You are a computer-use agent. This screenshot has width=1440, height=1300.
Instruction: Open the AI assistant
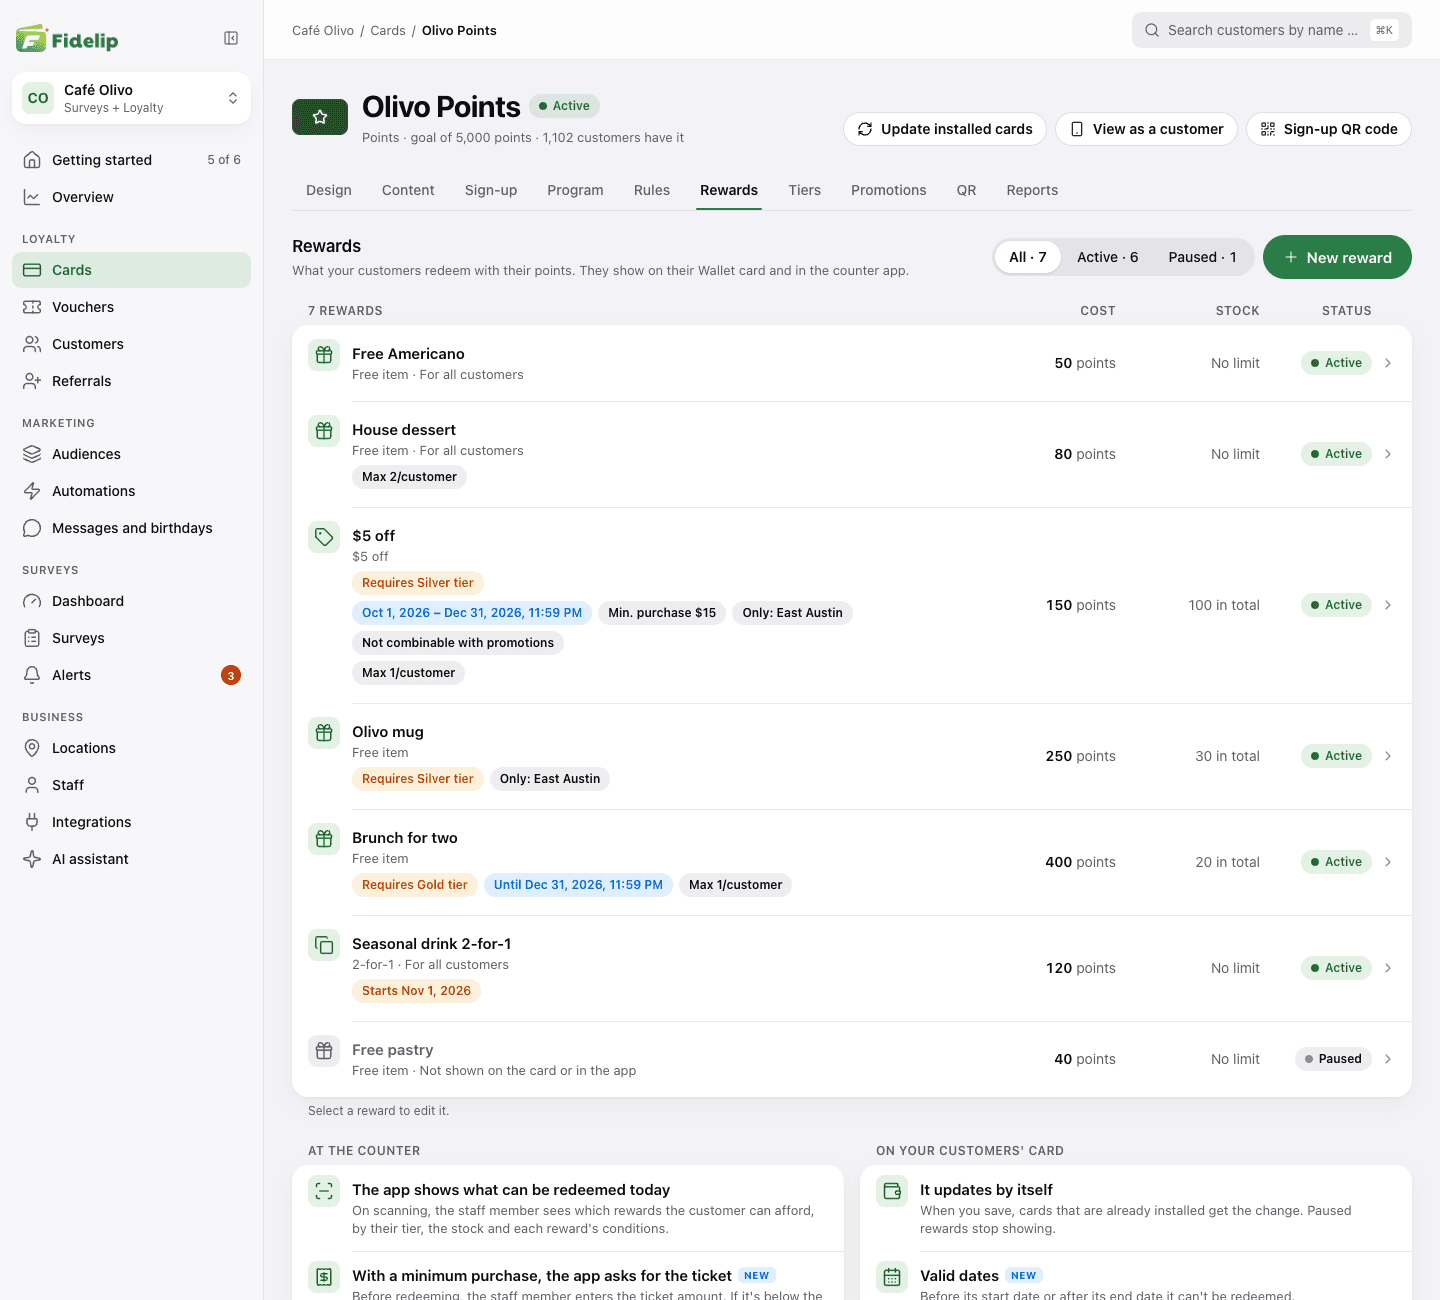click(131, 859)
